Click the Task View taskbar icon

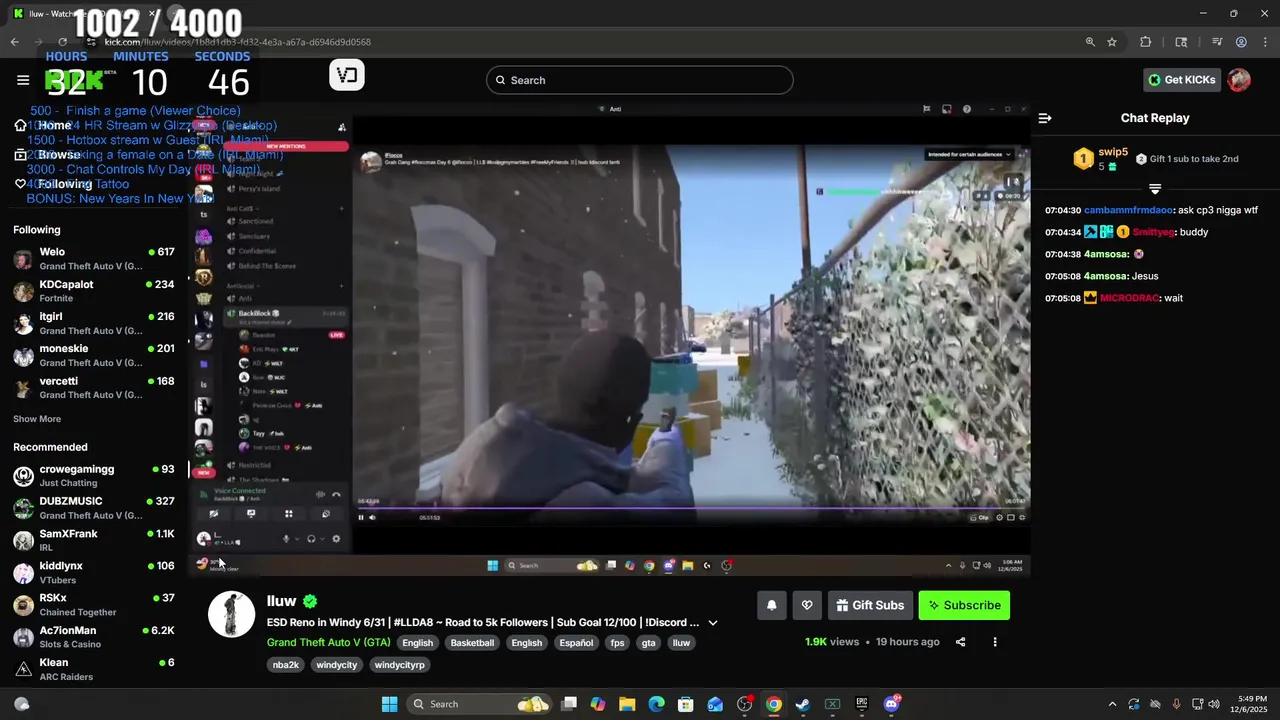tap(569, 704)
